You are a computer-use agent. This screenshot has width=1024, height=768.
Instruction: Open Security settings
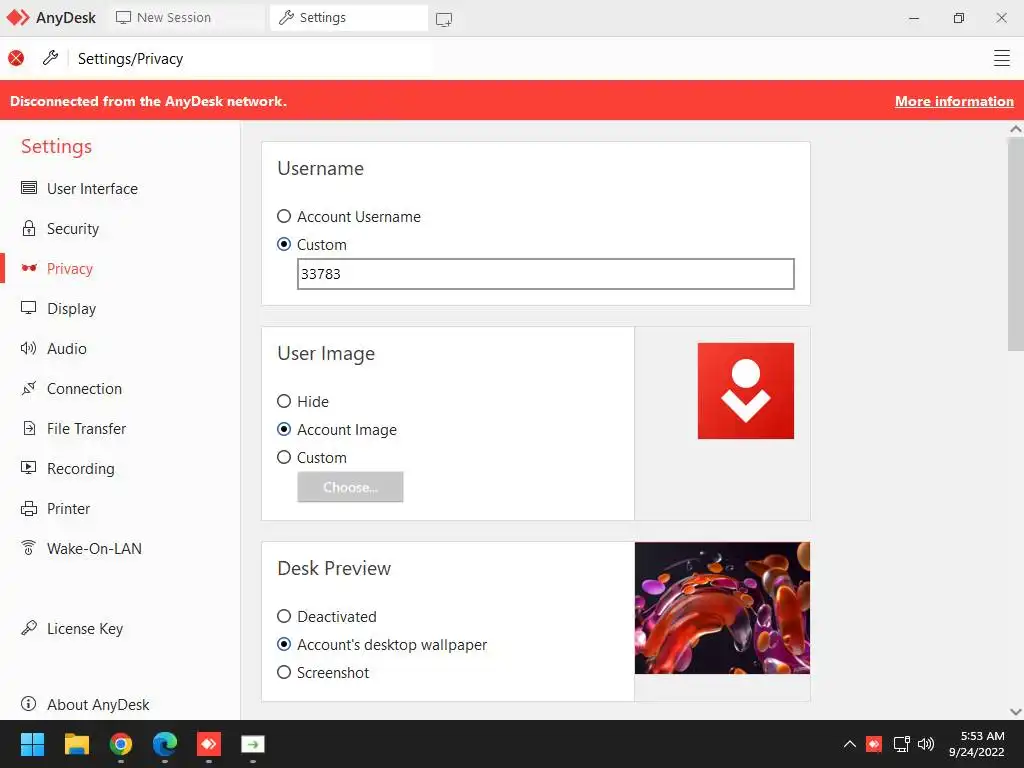[72, 229]
